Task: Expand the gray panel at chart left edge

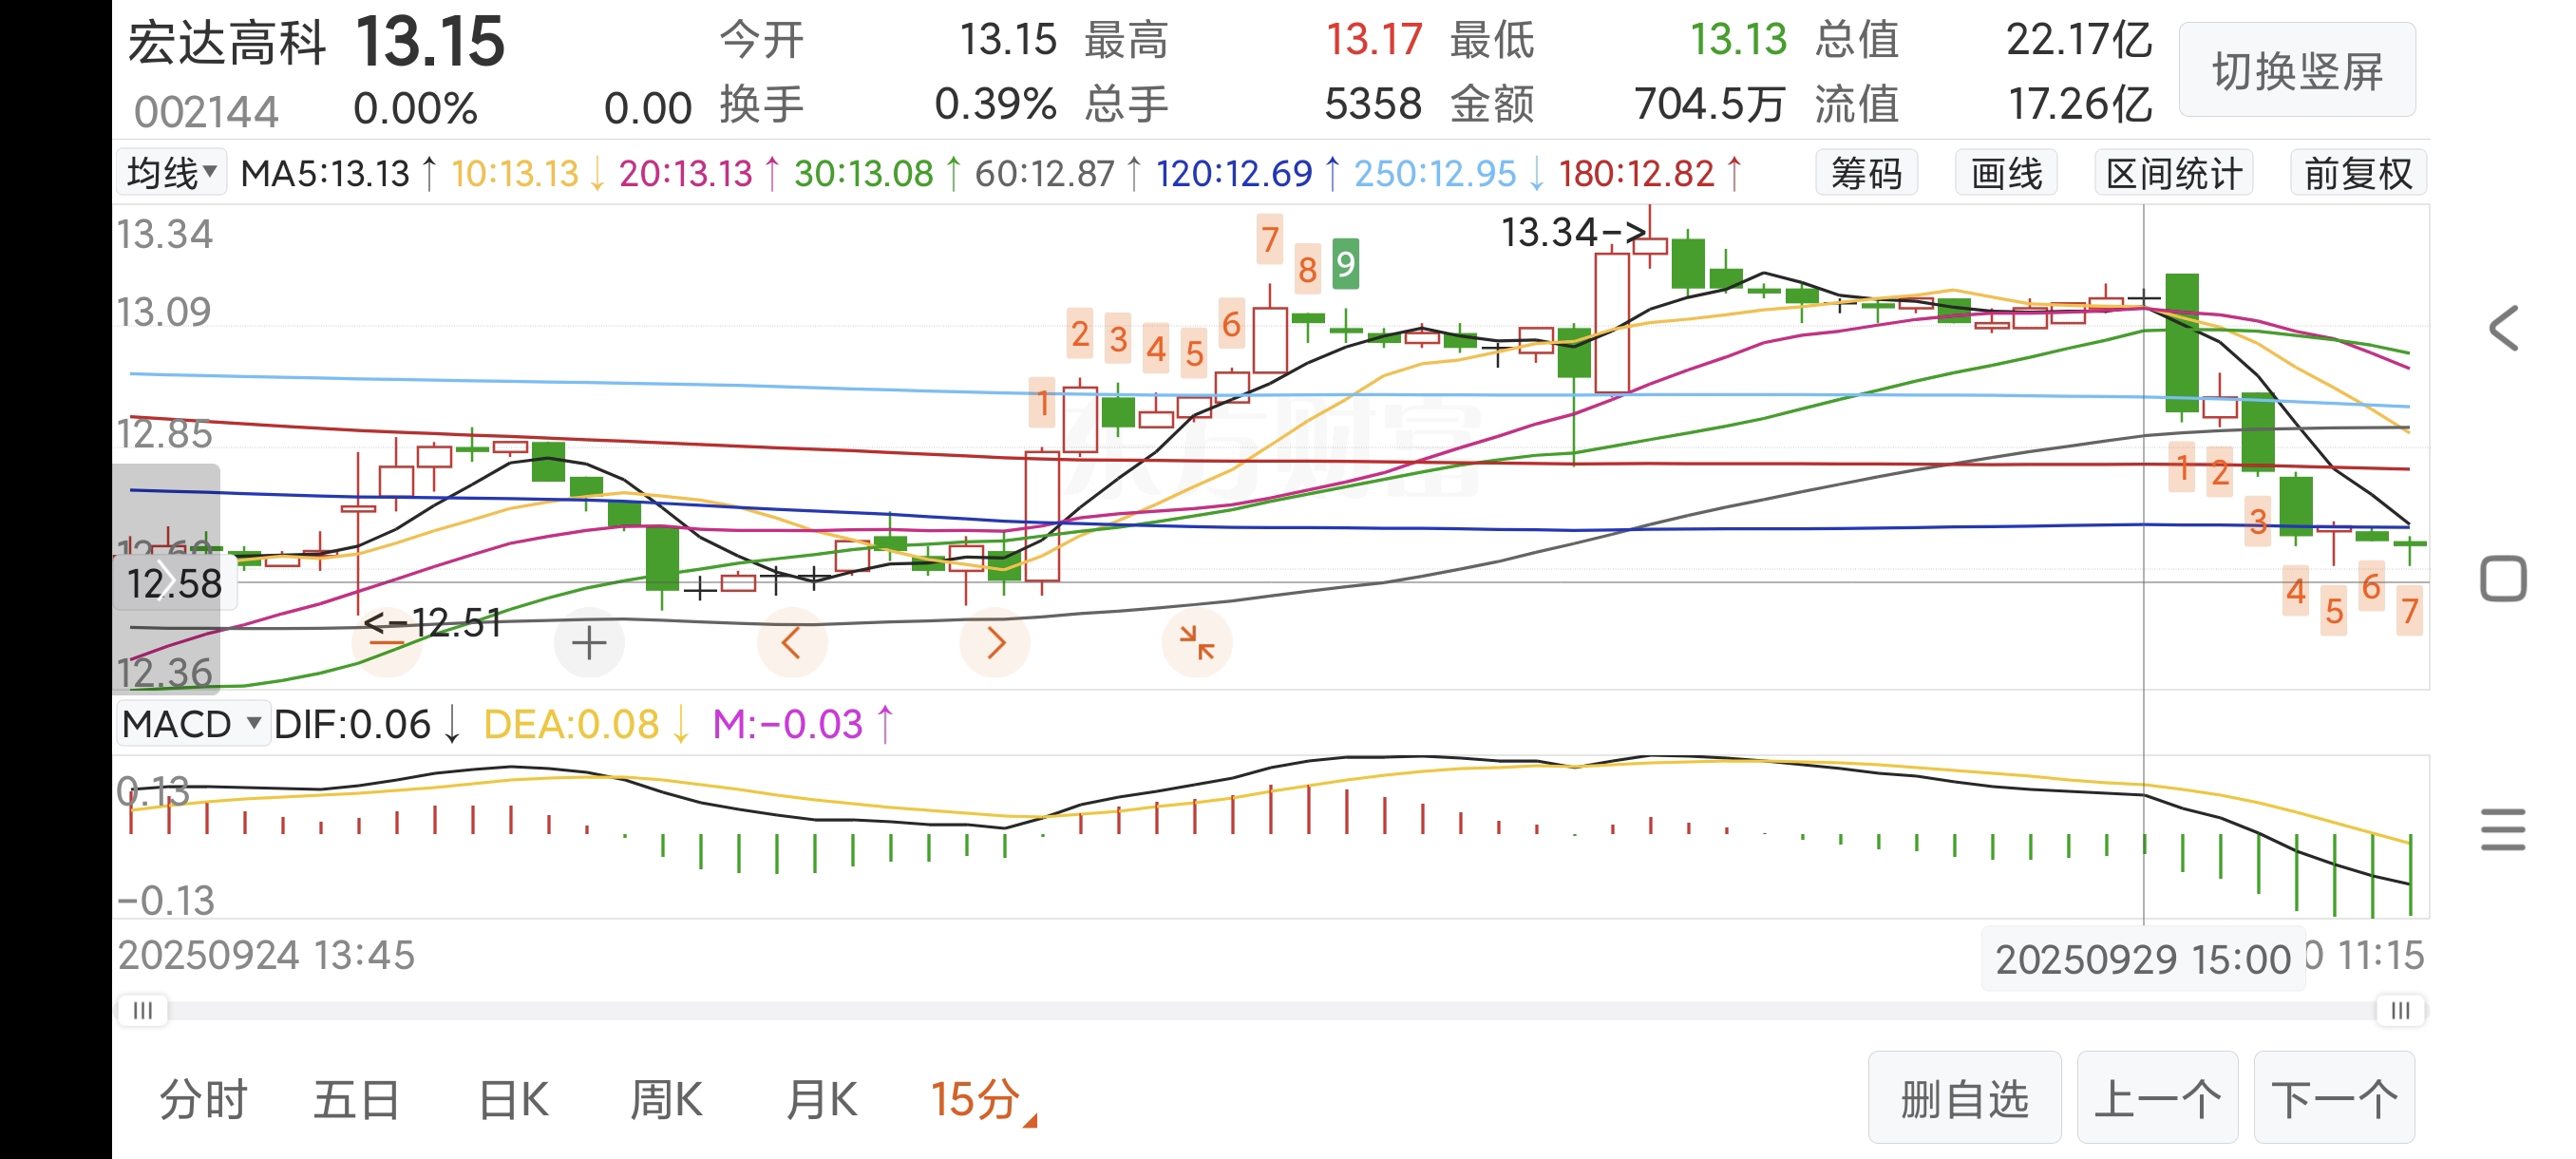Action: [x=165, y=580]
